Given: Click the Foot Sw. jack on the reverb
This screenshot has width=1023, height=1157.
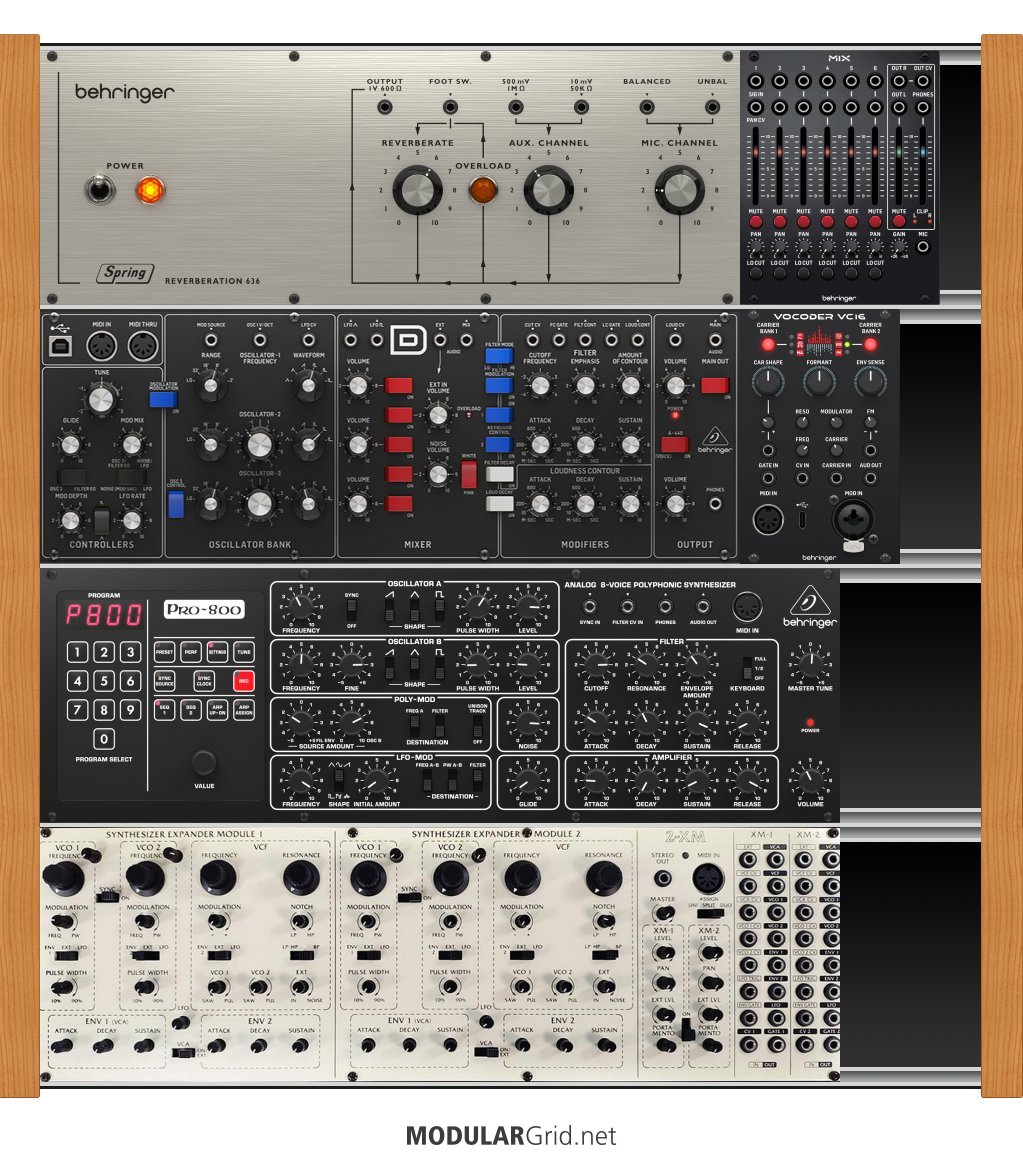Looking at the screenshot, I should [450, 107].
